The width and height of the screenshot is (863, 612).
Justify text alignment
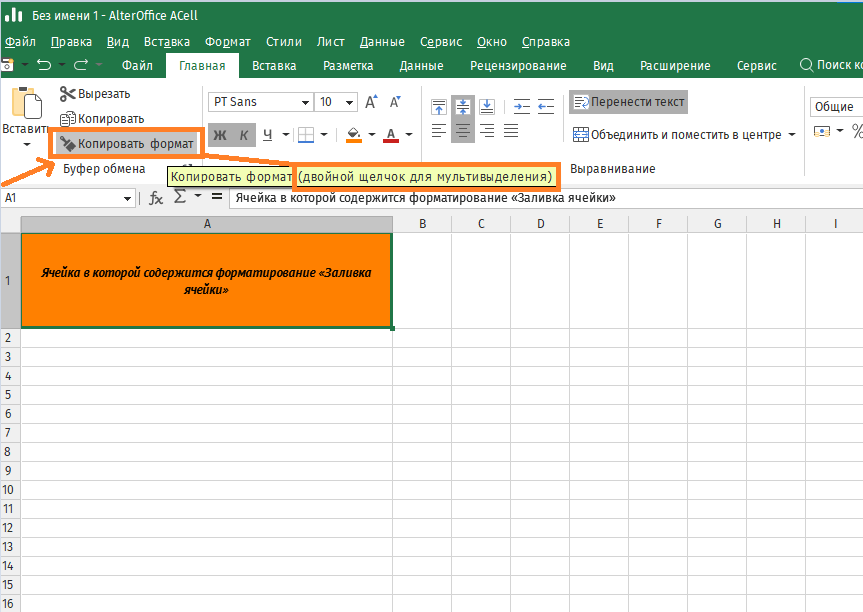click(511, 131)
